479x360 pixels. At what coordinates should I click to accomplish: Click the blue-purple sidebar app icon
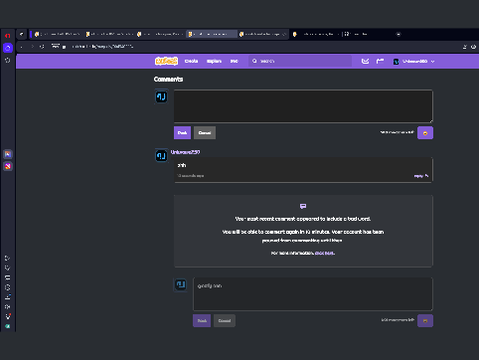point(8,154)
